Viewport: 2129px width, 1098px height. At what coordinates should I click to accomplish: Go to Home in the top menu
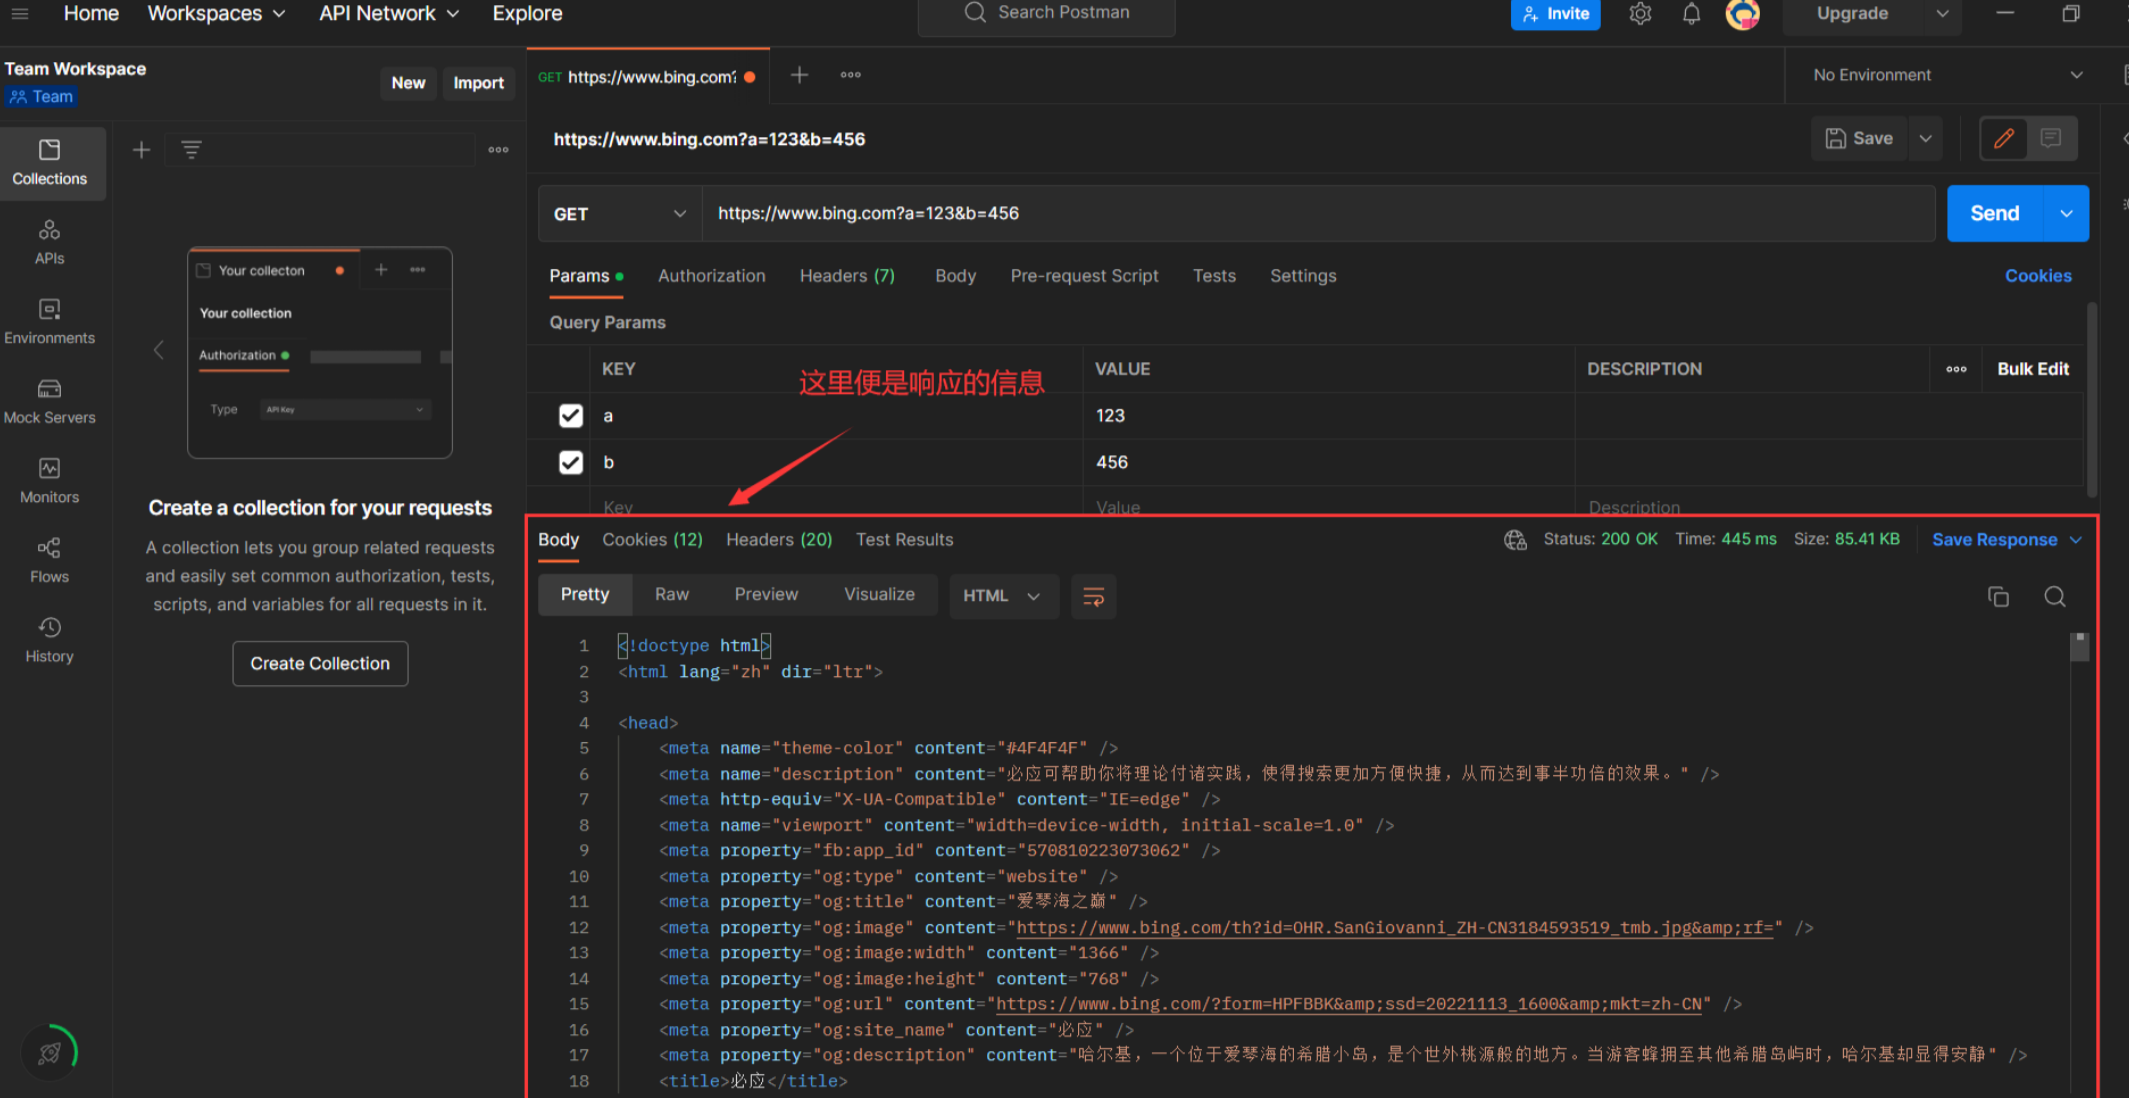91,13
